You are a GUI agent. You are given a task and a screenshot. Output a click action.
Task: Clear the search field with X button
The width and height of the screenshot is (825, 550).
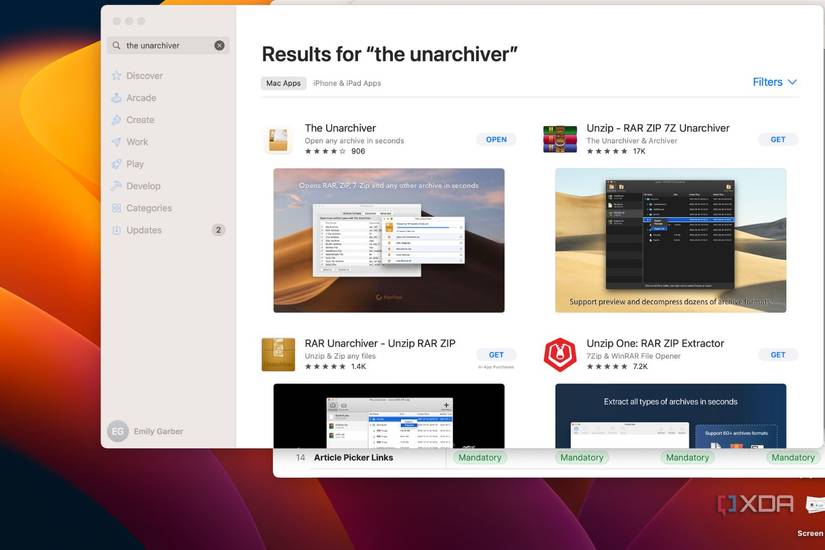pyautogui.click(x=219, y=46)
